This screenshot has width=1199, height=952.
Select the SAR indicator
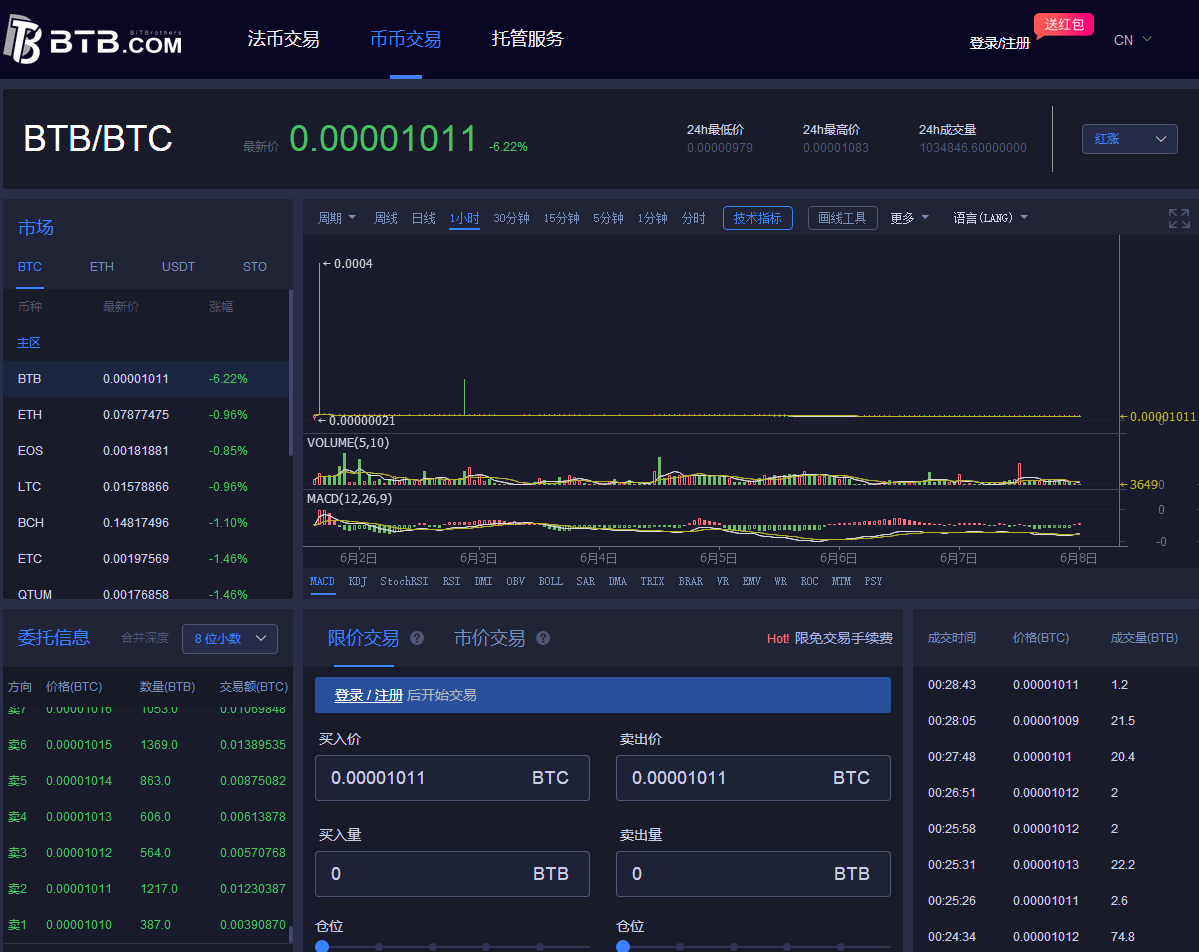(x=586, y=581)
